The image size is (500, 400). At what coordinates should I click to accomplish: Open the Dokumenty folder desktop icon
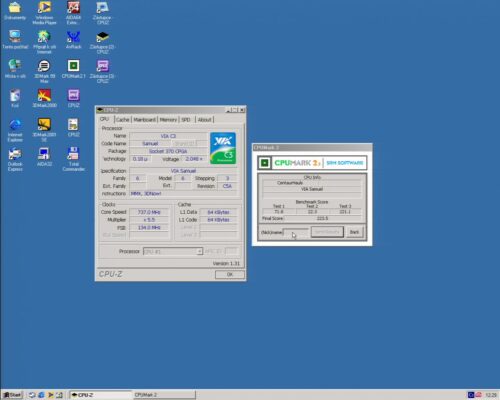point(15,11)
